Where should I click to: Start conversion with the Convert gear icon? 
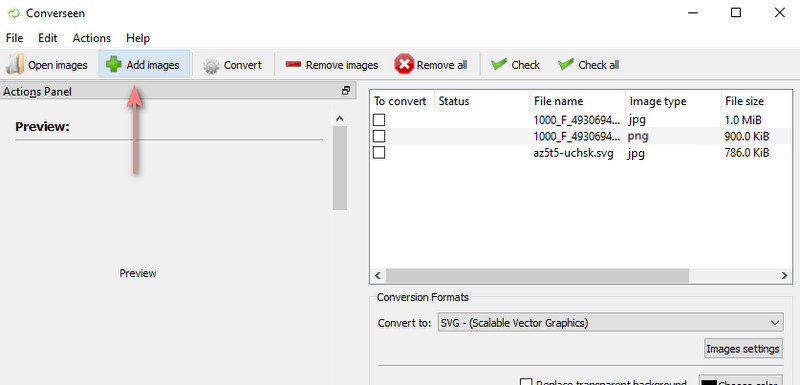coord(211,66)
